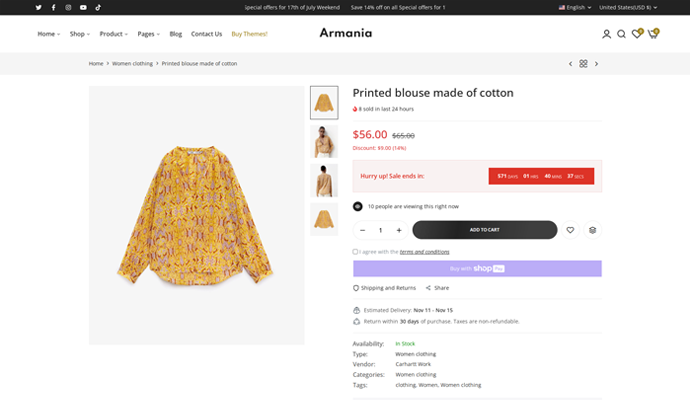
Task: Increase quantity with the plus button
Action: [x=399, y=230]
